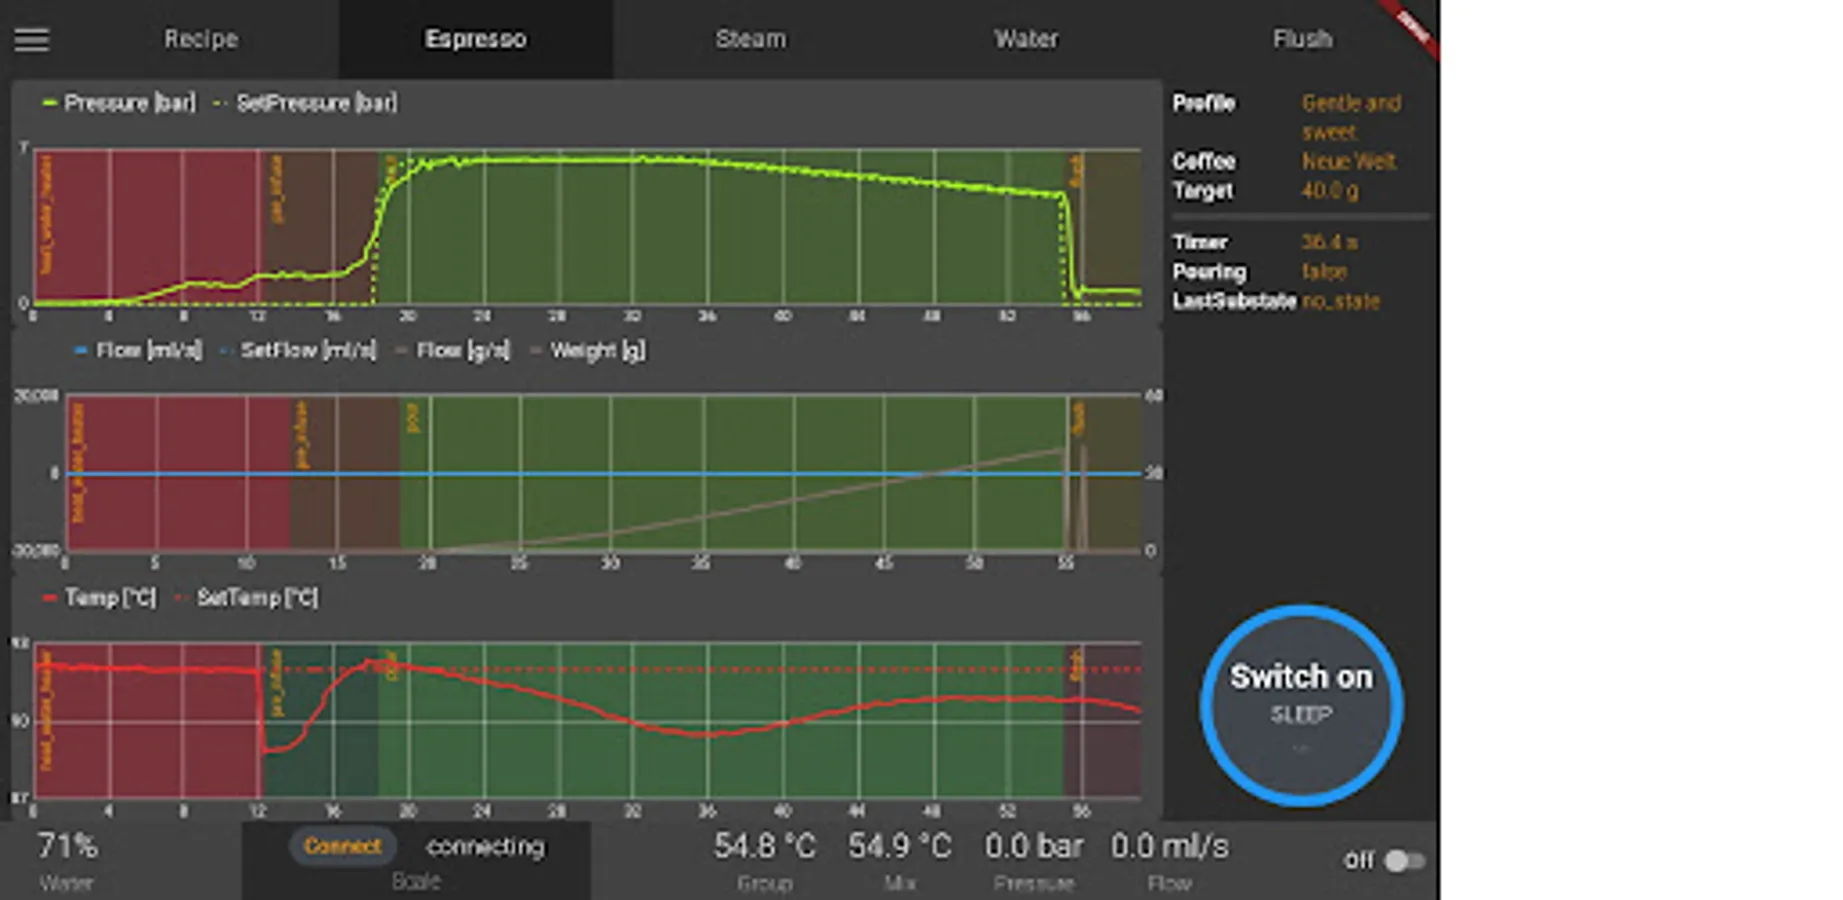Switch to the Recipe tab

point(201,39)
